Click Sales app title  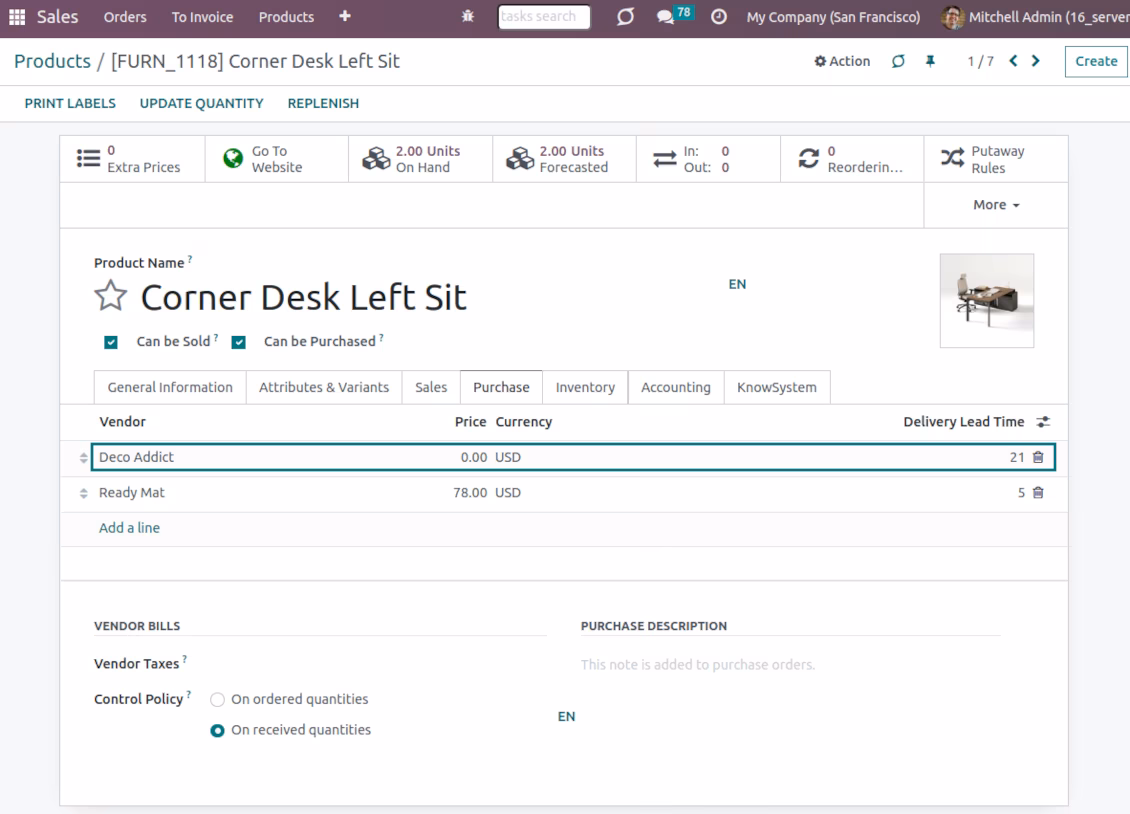pyautogui.click(x=57, y=17)
